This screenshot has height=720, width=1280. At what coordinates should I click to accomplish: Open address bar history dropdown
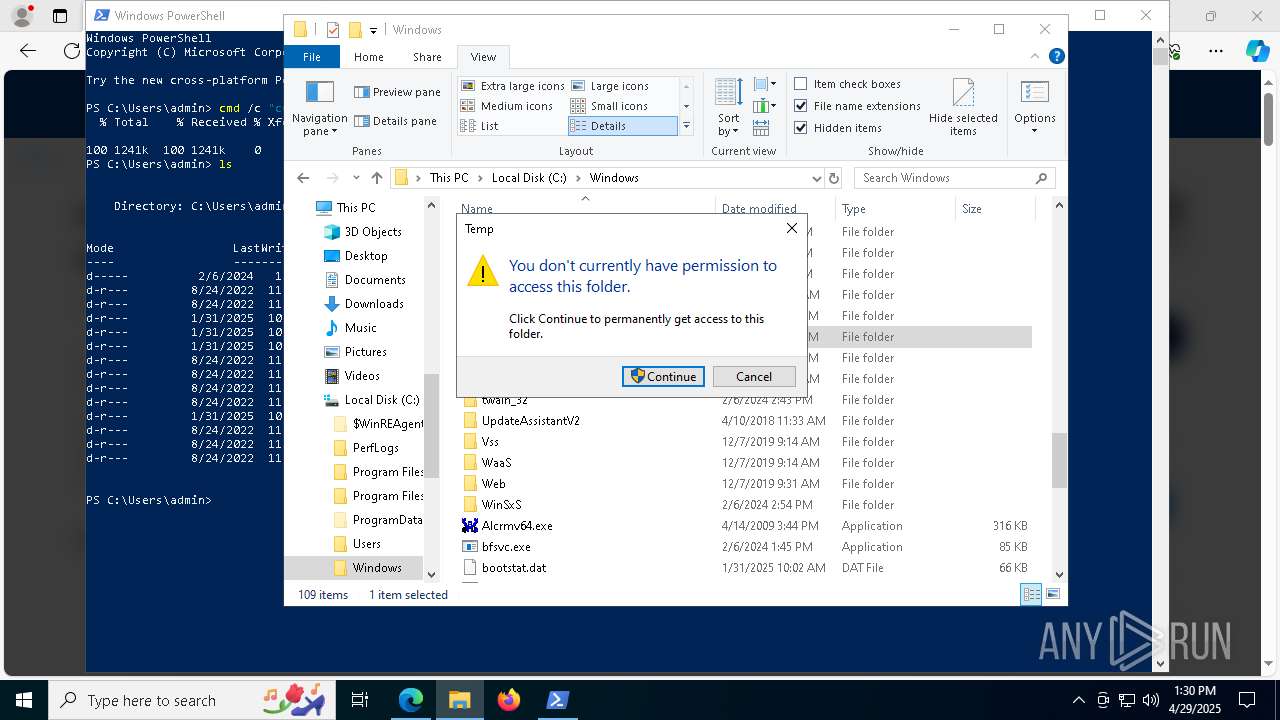point(817,178)
